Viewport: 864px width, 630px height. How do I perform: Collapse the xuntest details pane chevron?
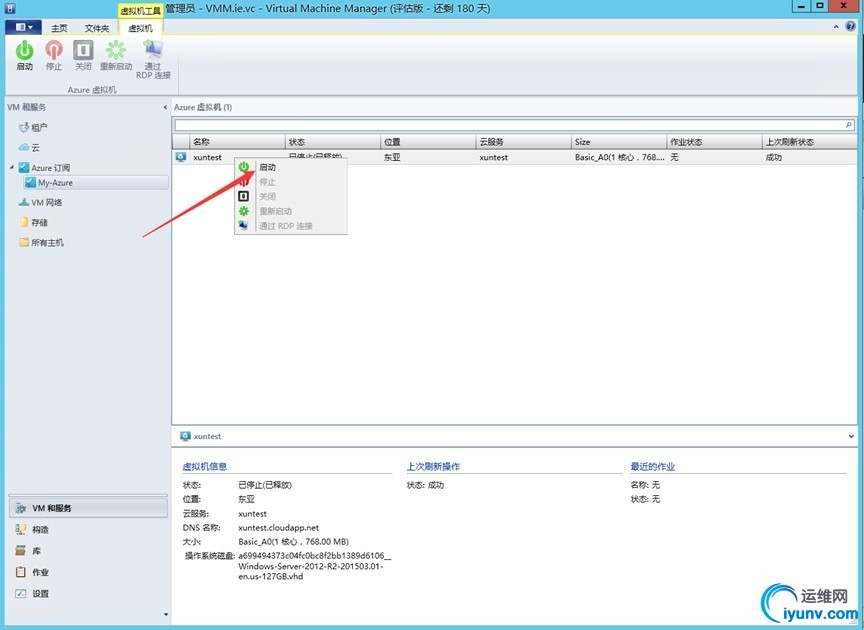point(851,436)
